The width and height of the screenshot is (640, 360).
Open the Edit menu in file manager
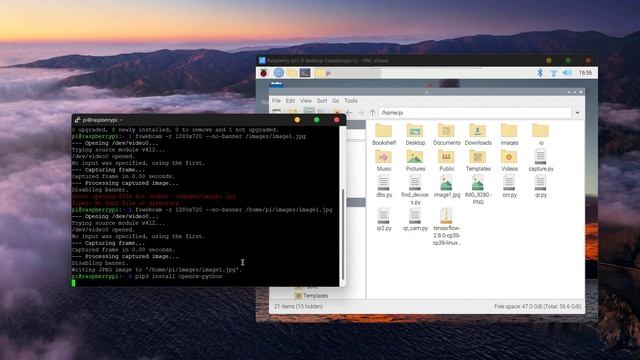coord(290,100)
